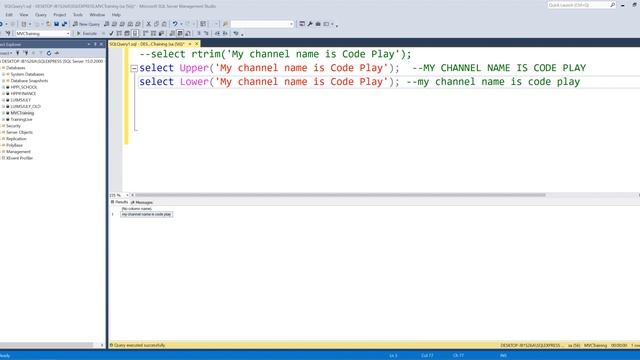640x360 pixels.
Task: Click the Properties wrench icon
Action: (x=309, y=24)
